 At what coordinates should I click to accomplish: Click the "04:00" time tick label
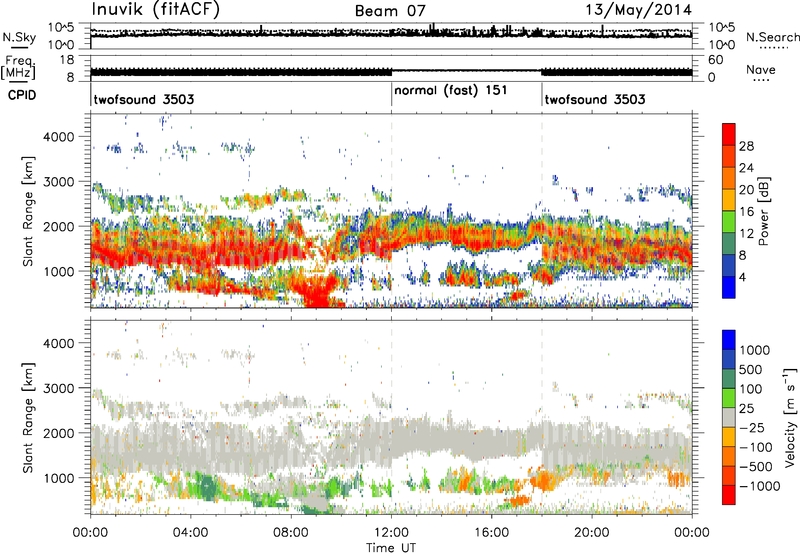pyautogui.click(x=190, y=533)
